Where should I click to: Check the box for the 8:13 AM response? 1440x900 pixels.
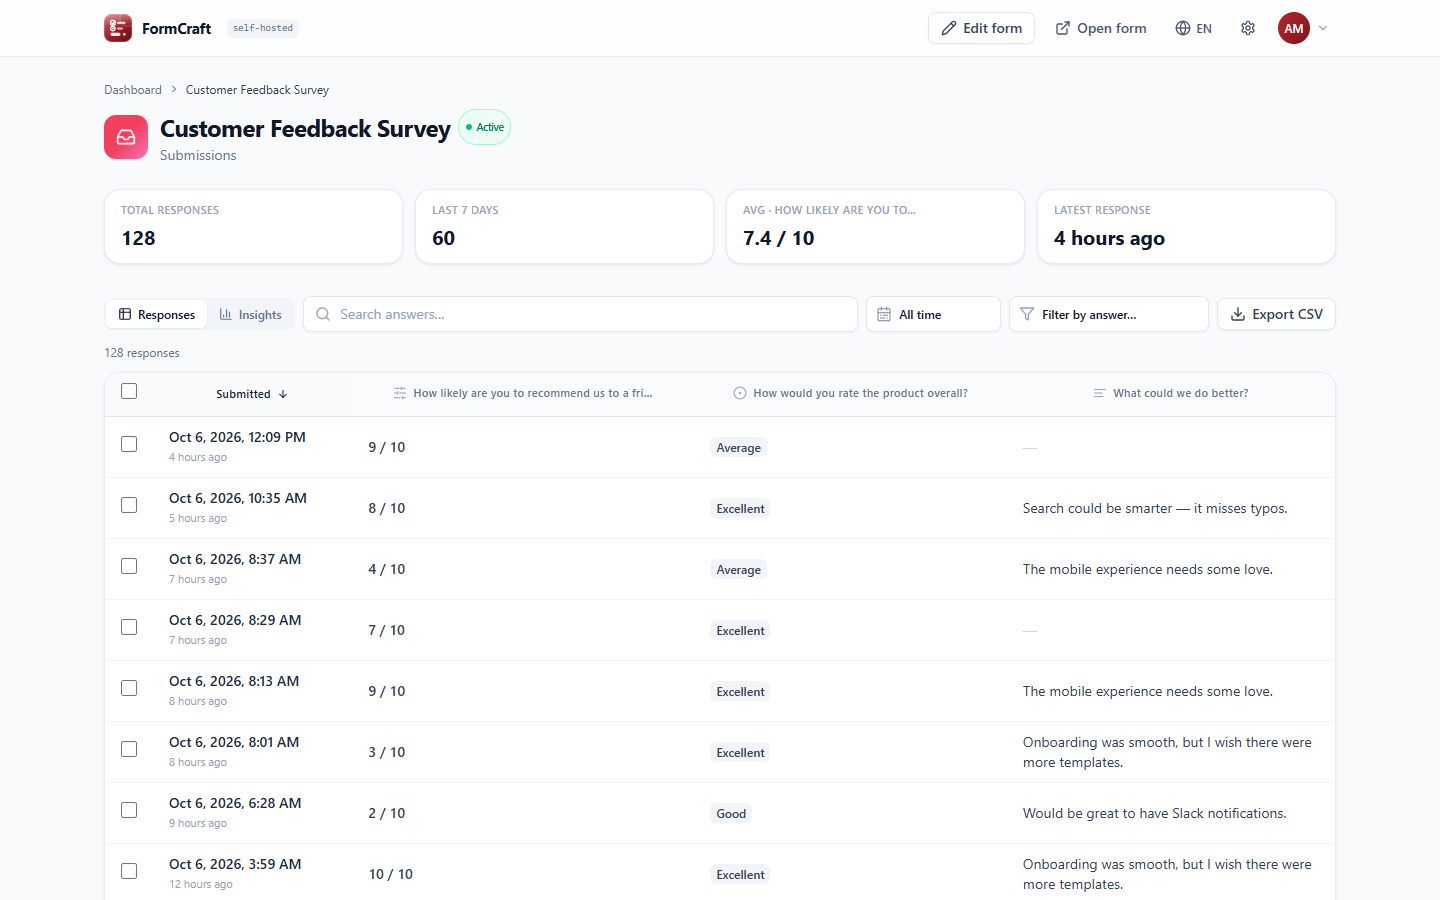129,688
